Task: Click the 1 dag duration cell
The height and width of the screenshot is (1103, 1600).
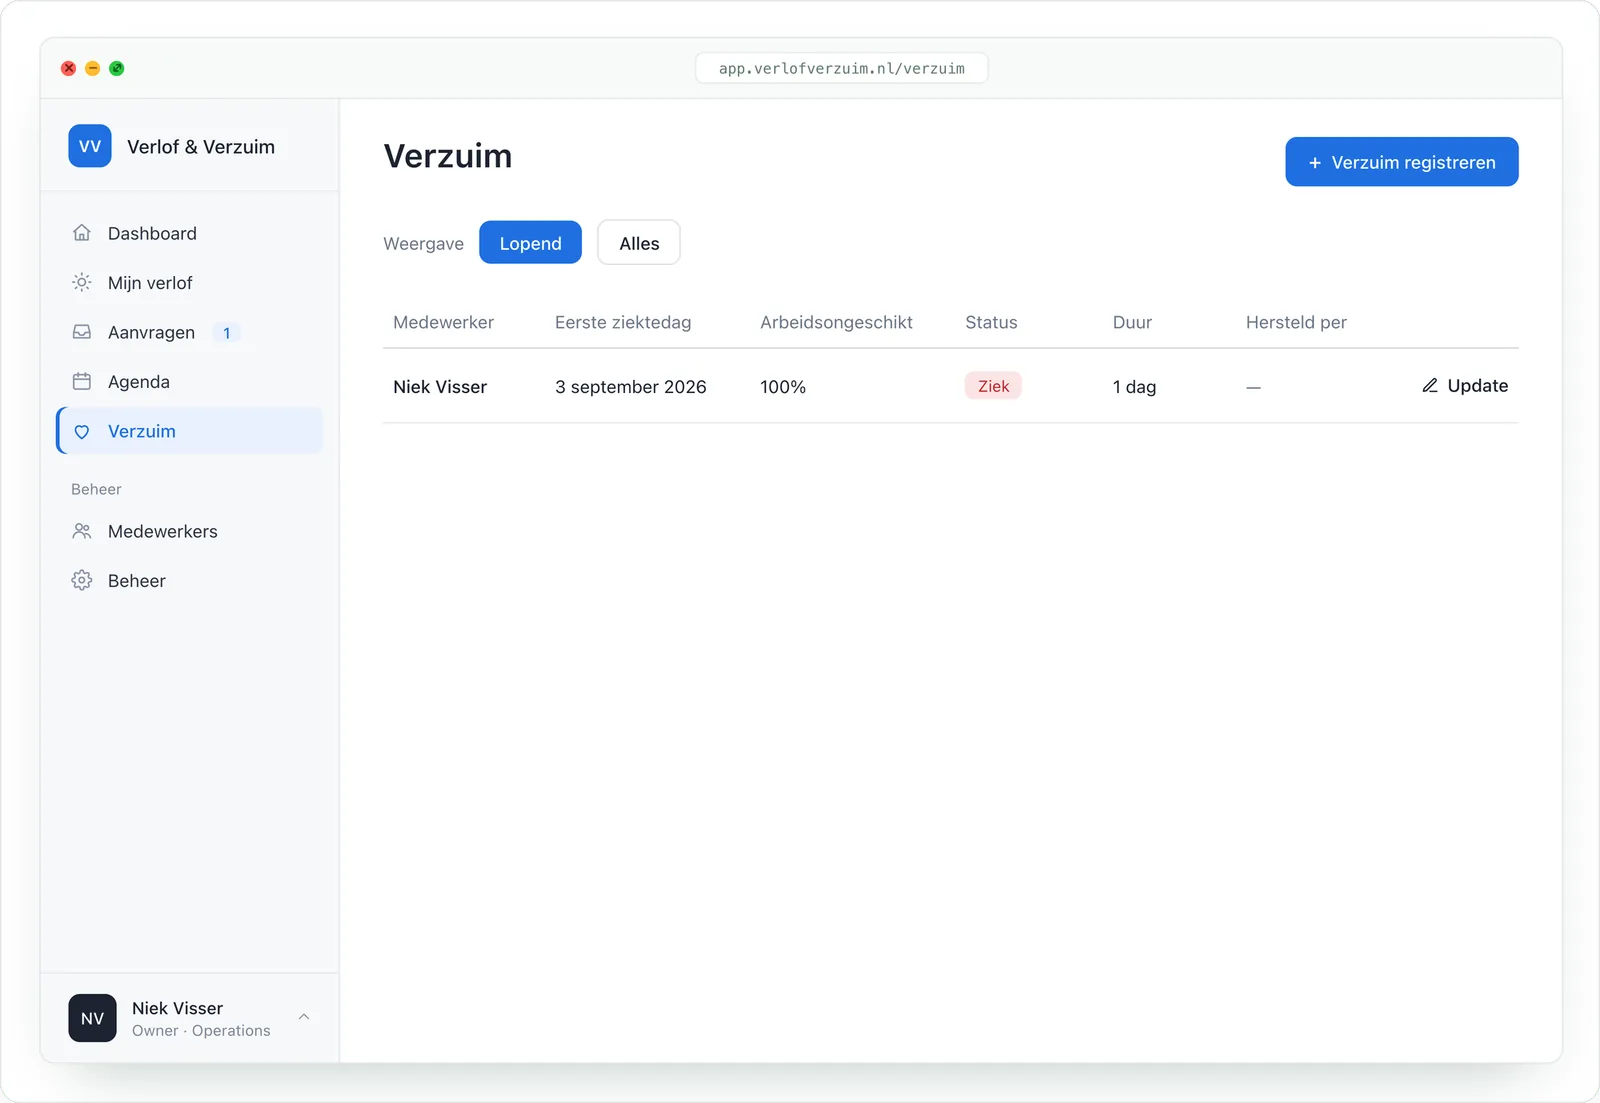Action: point(1134,387)
